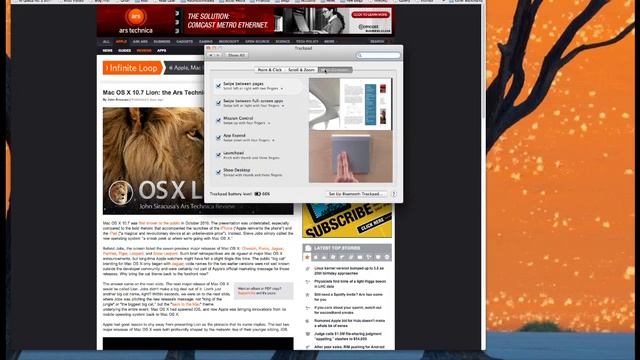Image resolution: width=640 pixels, height=360 pixels.
Task: Click icon beside Judge file-sharing judgment story
Action: pyautogui.click(x=307, y=334)
